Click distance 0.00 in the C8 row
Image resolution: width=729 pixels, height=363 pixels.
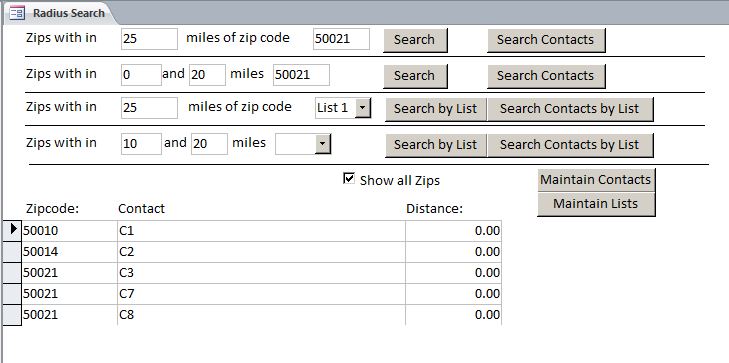pos(453,315)
